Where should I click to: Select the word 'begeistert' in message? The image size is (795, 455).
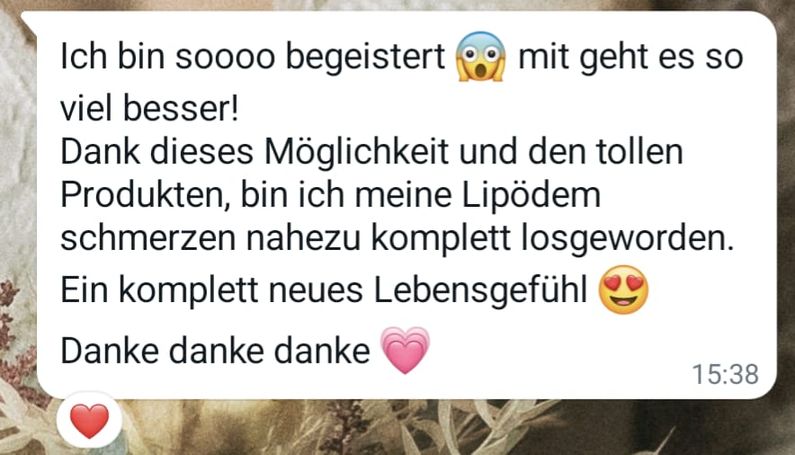(365, 57)
